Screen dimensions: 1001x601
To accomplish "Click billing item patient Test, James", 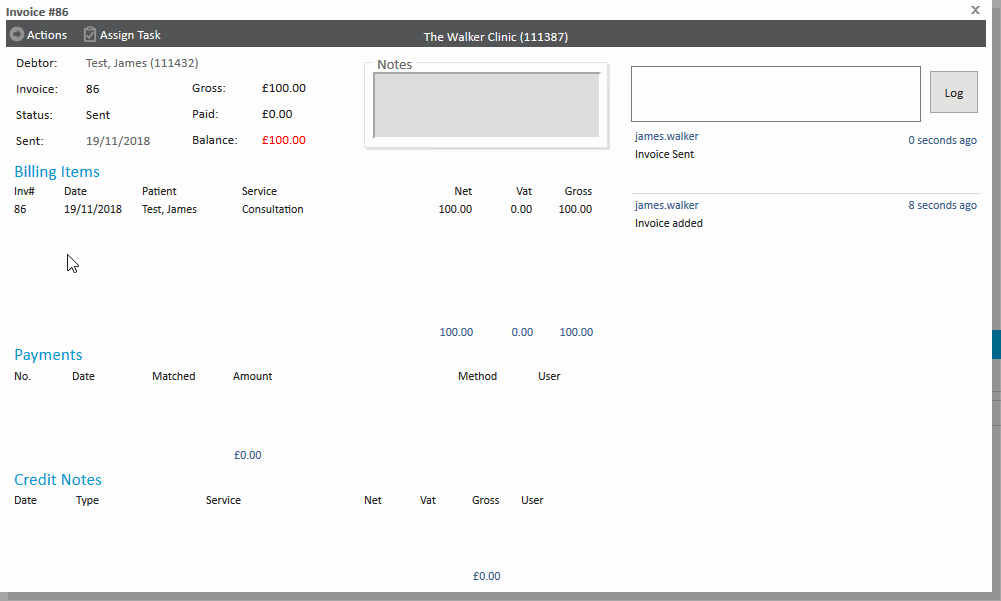I will 169,209.
